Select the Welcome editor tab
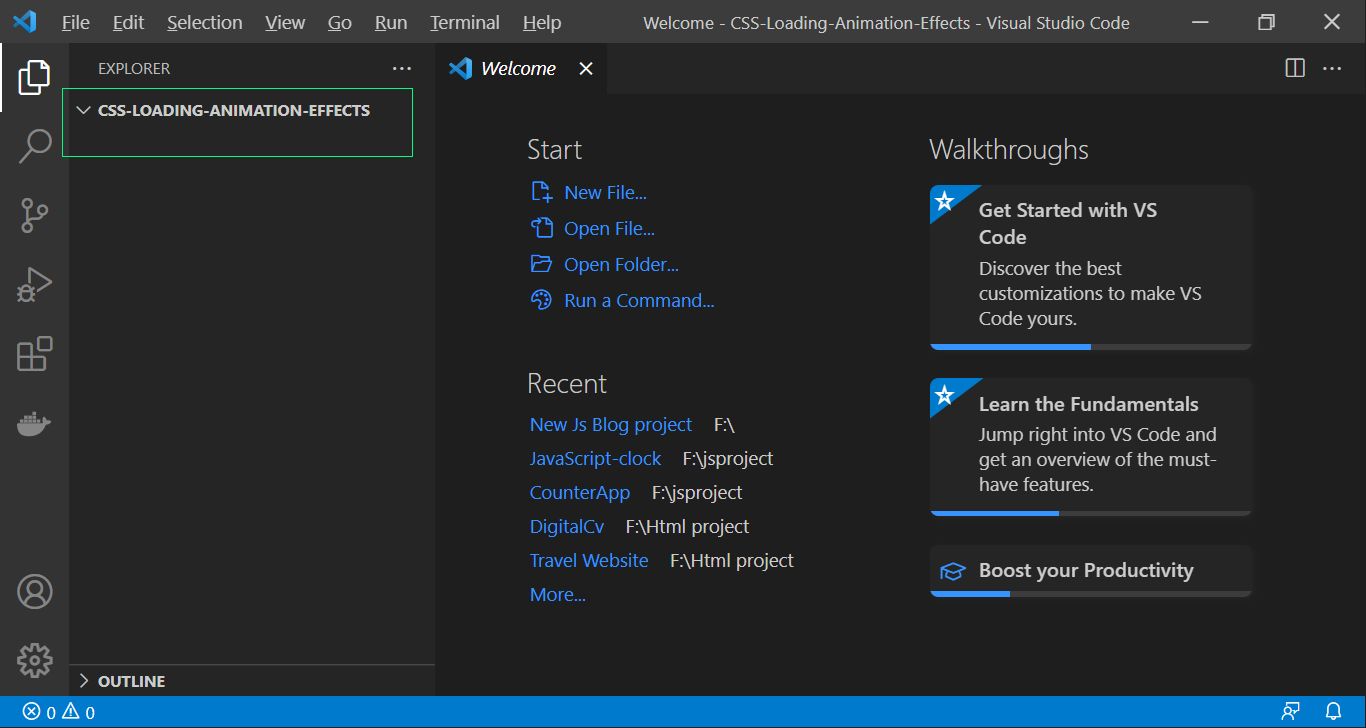Image resolution: width=1366 pixels, height=728 pixels. coord(521,68)
